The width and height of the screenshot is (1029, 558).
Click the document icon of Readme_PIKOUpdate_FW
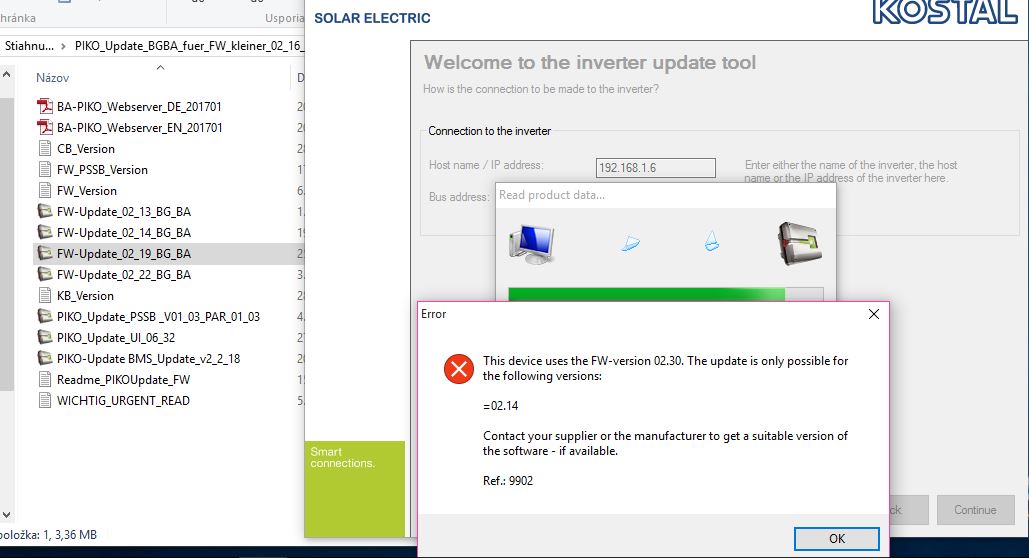(45, 379)
